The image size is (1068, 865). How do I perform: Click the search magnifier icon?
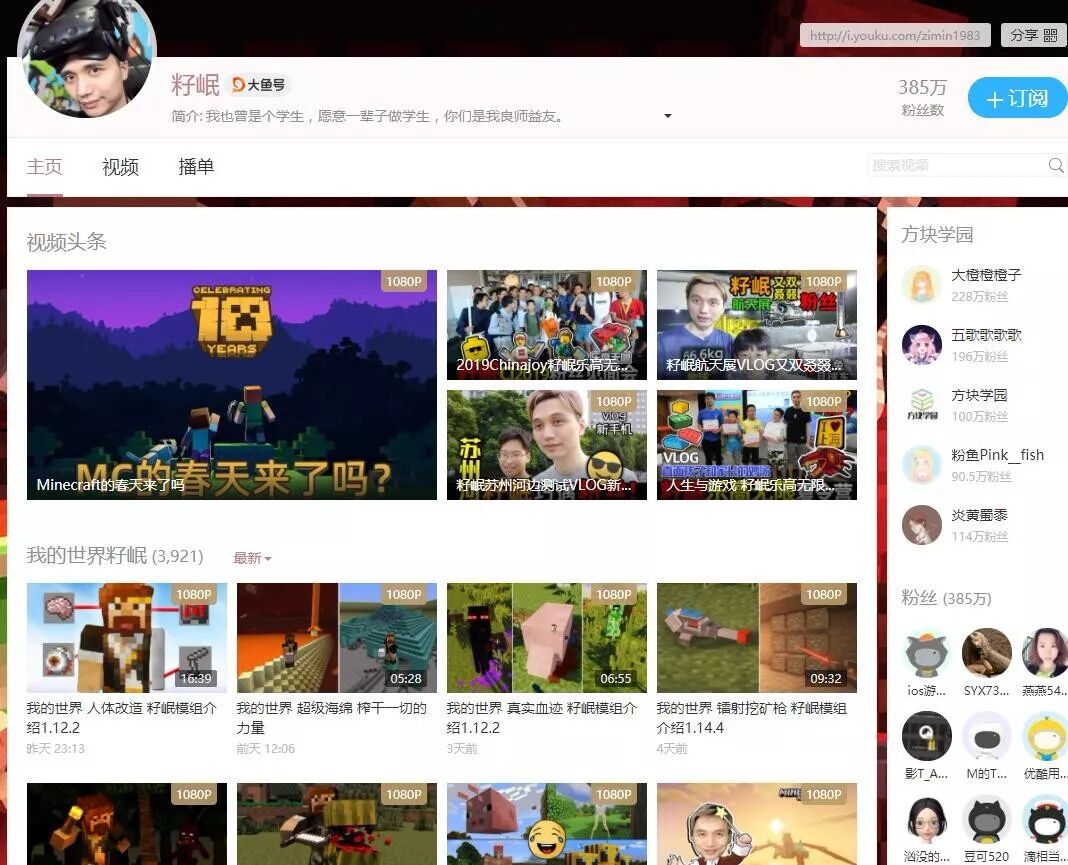tap(1055, 164)
